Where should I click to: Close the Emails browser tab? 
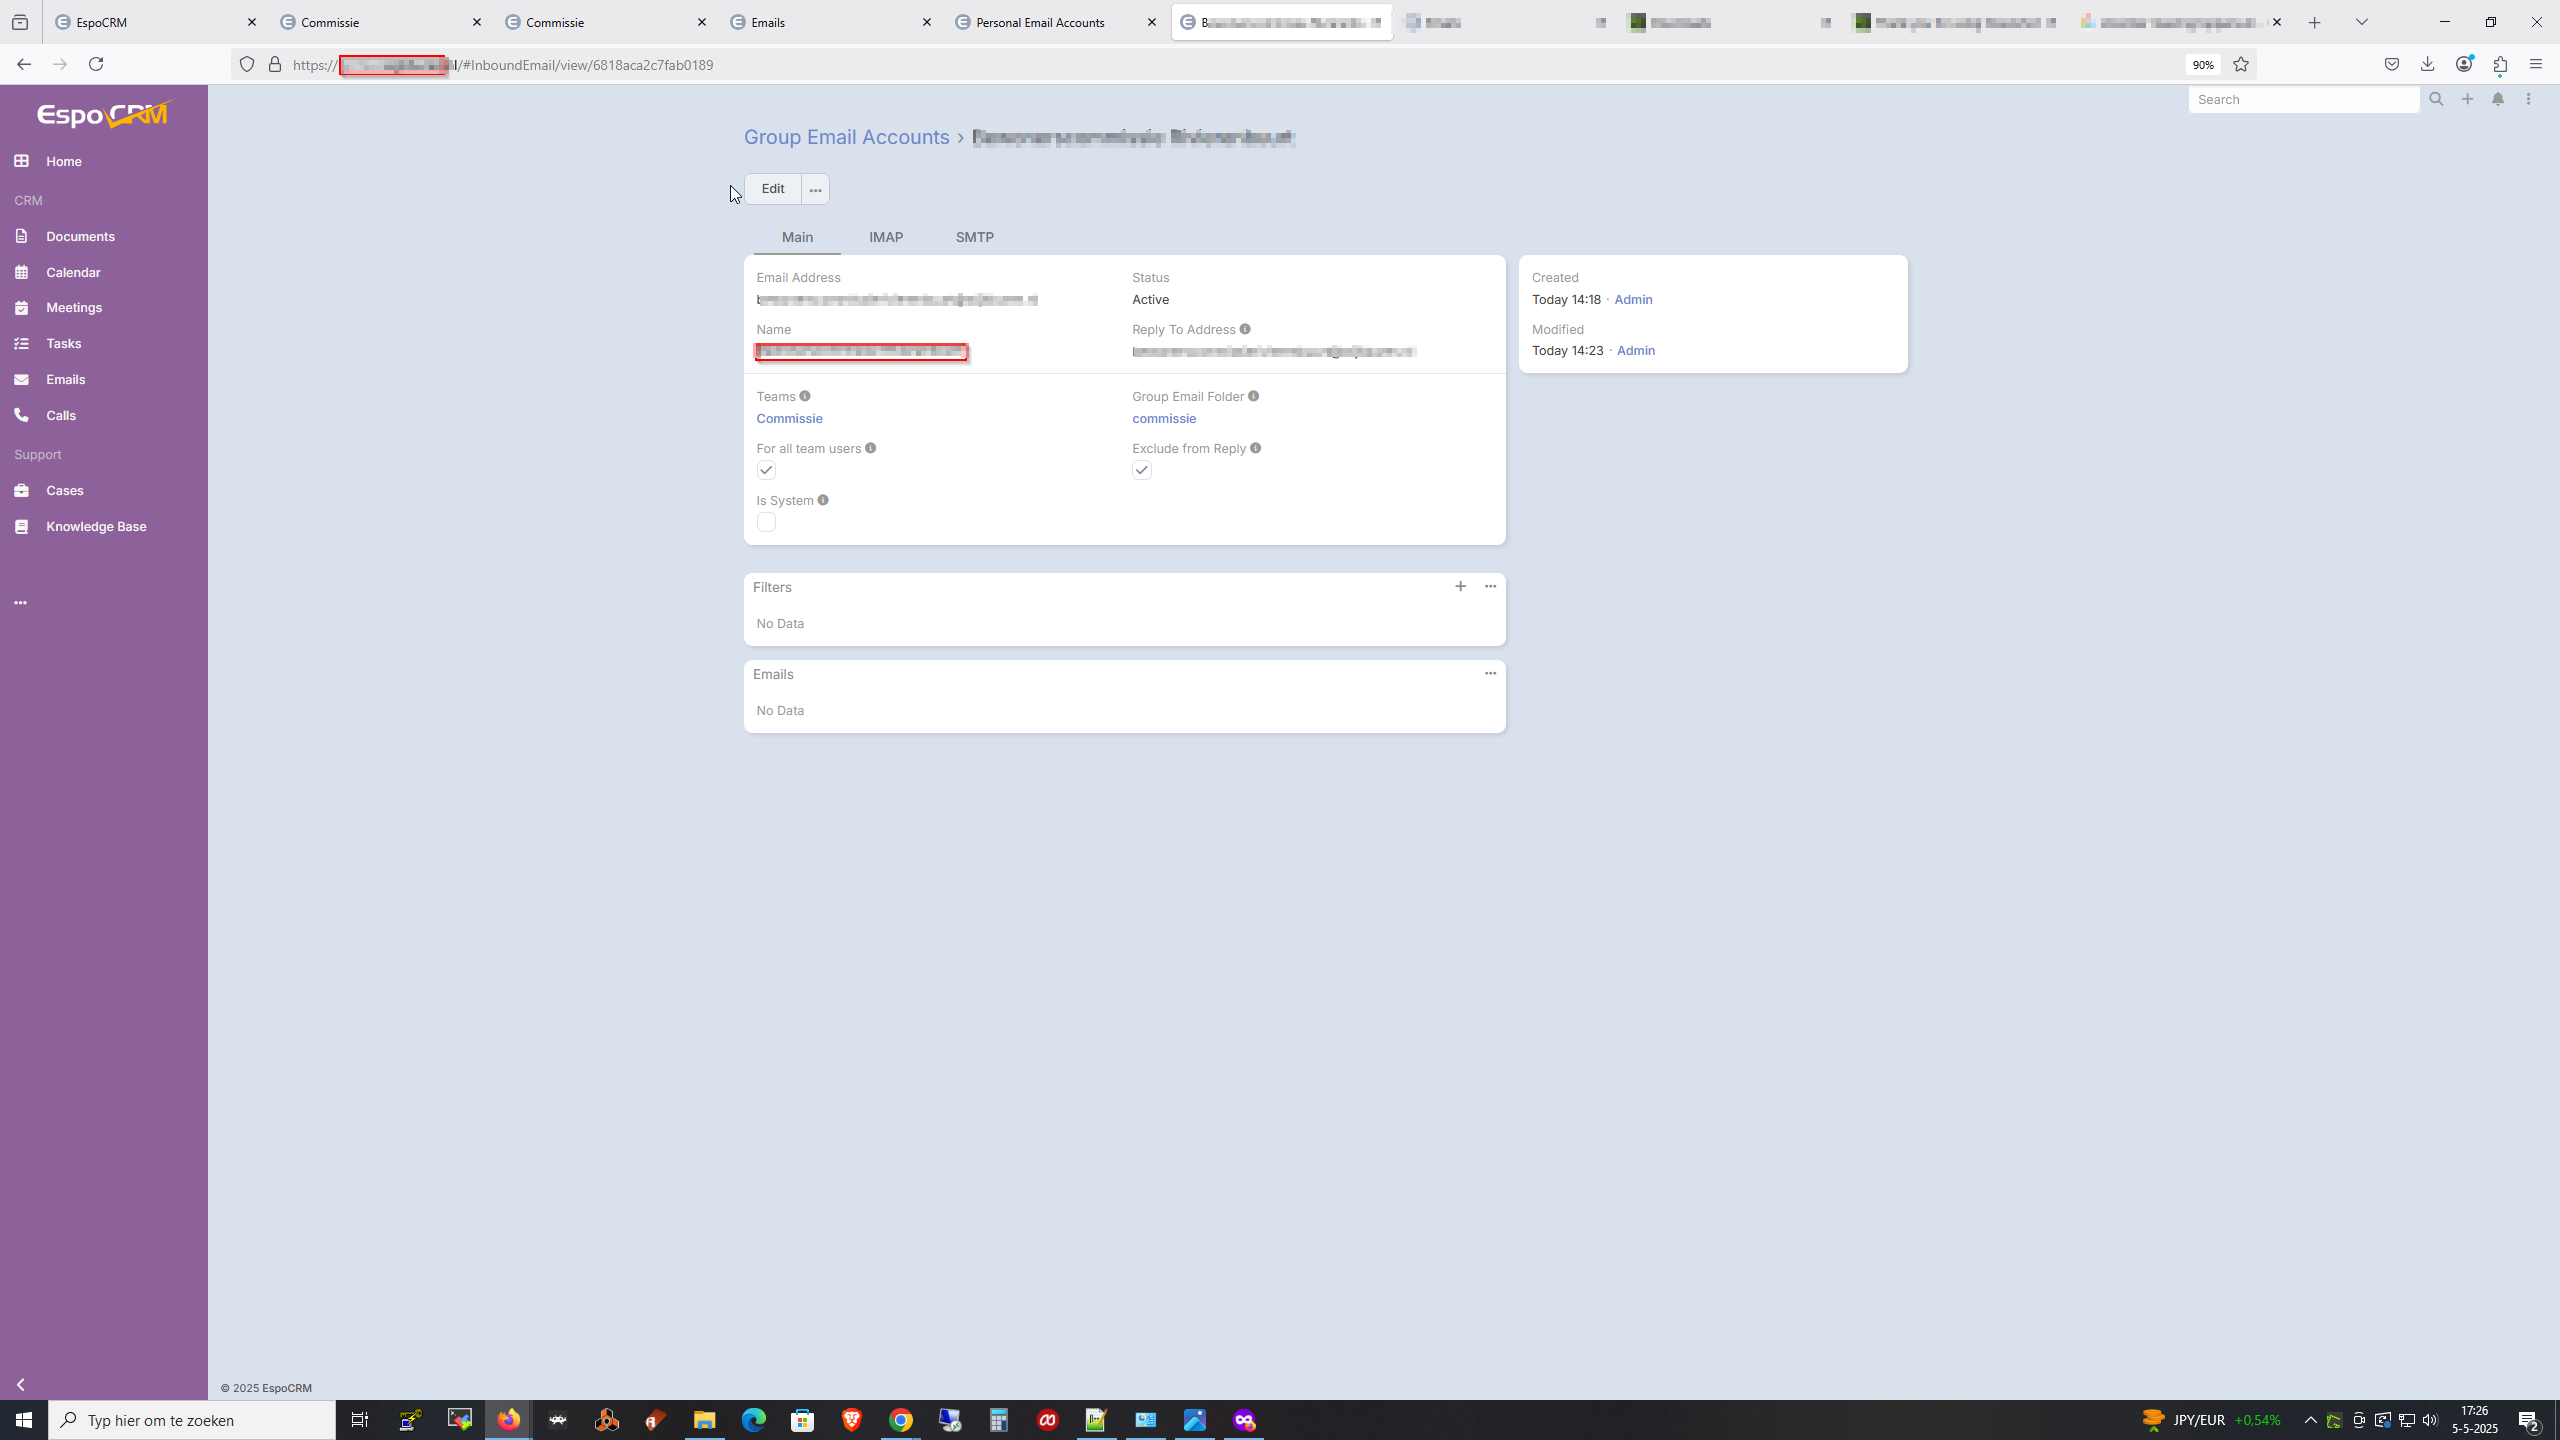(927, 22)
